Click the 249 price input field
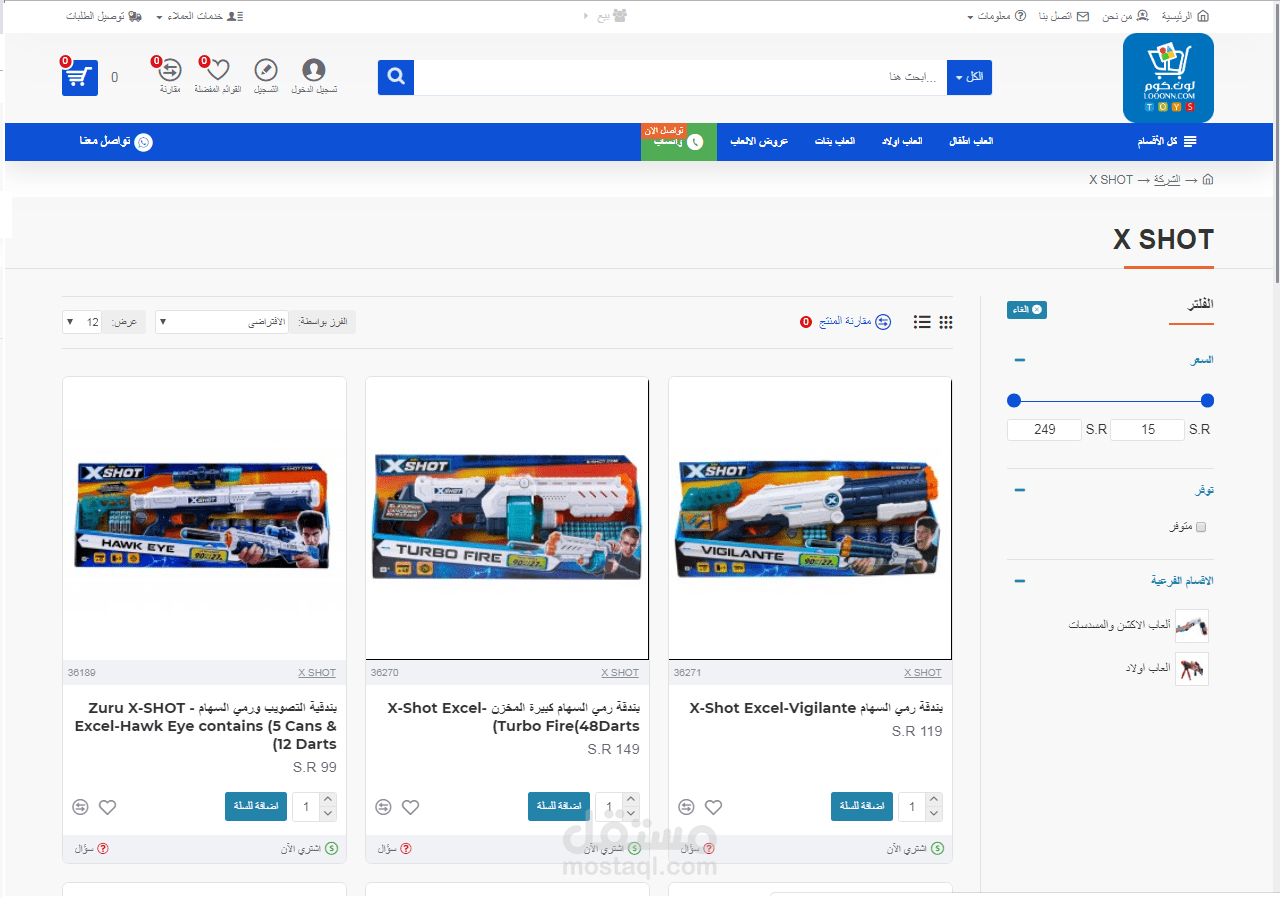Screen dimensions: 1280x898 pyautogui.click(x=1045, y=430)
